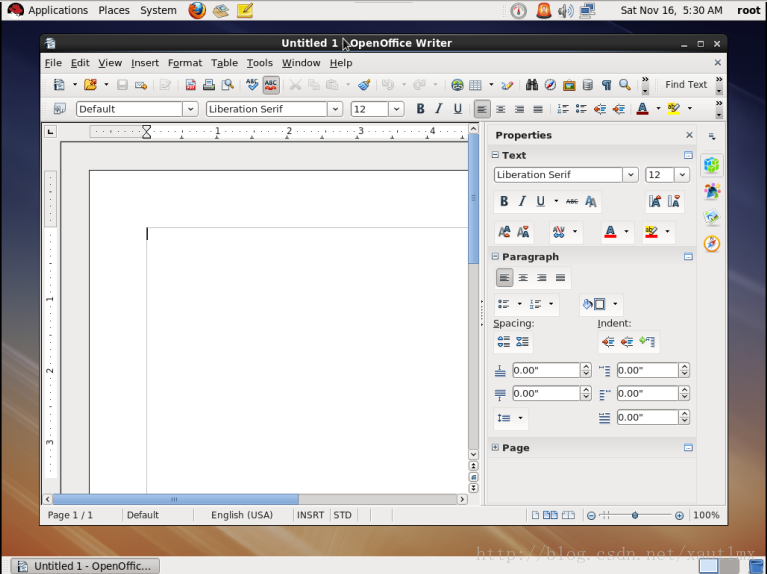The image size is (767, 574).
Task: Open the sidebar Gallery panel icon
Action: point(712,217)
